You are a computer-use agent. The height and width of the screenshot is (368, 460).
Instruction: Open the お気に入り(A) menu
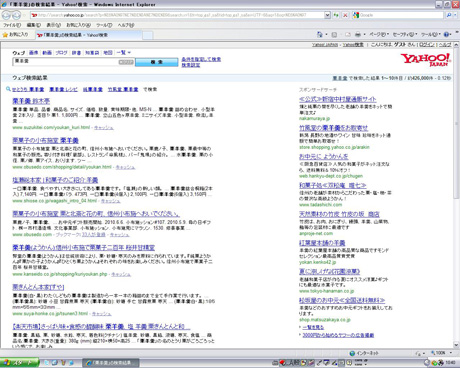pyautogui.click(x=78, y=25)
